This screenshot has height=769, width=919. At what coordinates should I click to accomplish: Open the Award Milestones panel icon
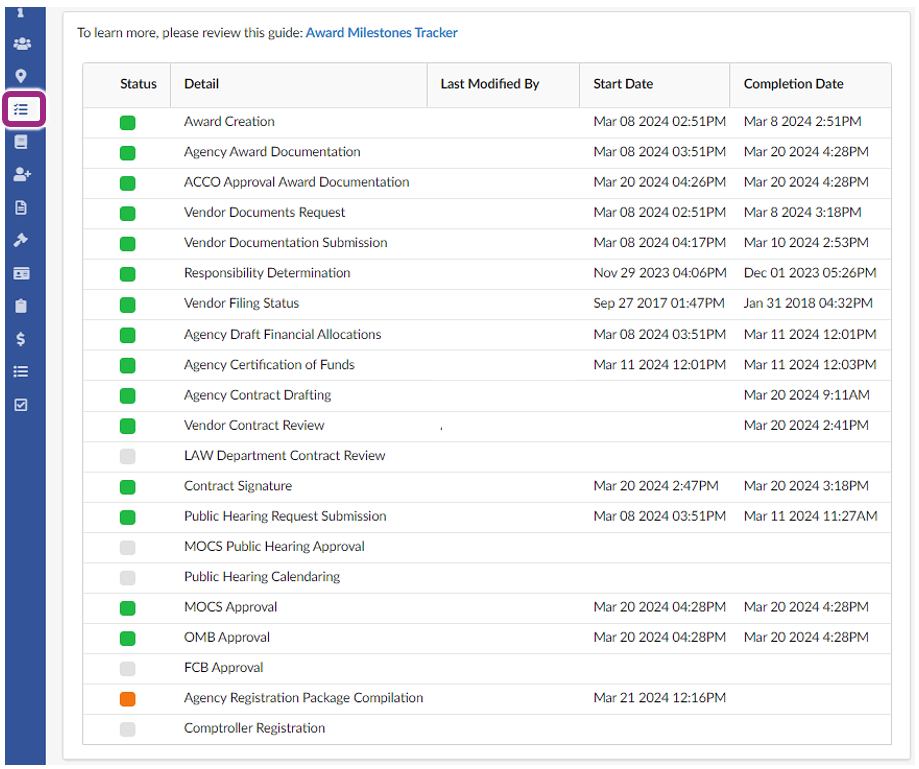(x=20, y=109)
